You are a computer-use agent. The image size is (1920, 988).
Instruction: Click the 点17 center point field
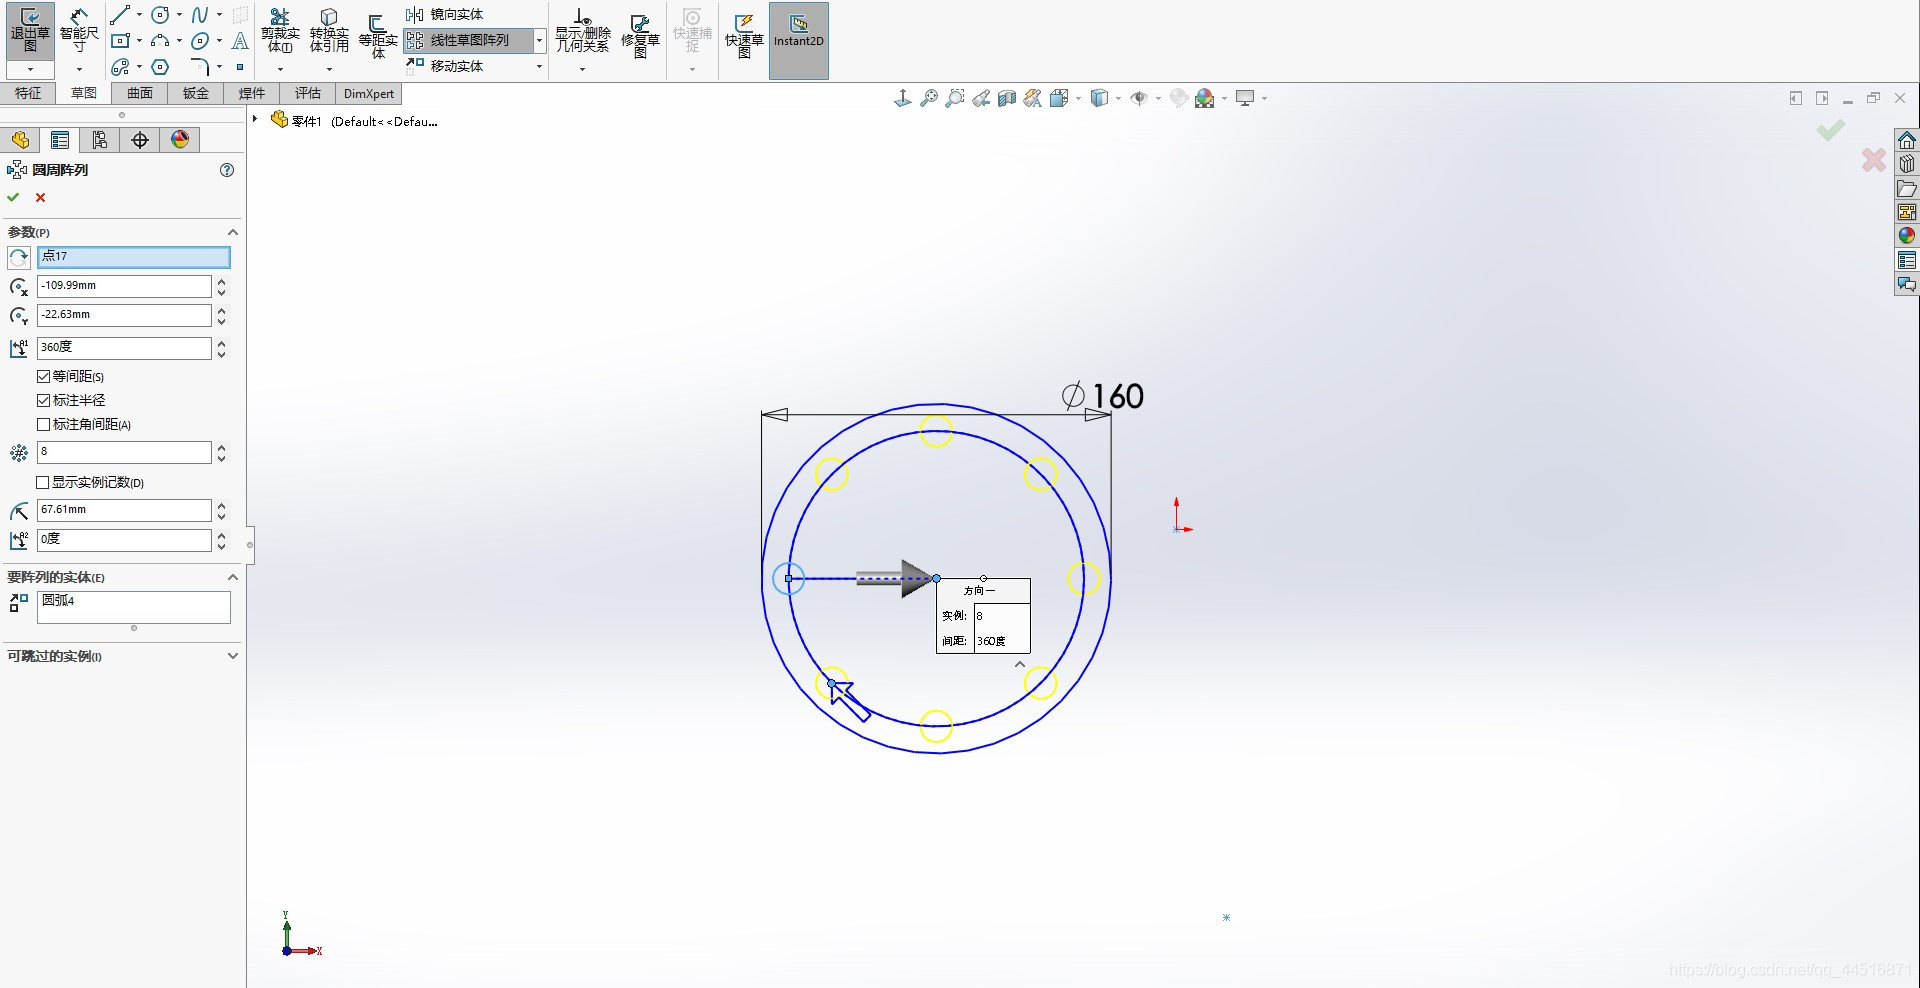pos(134,257)
